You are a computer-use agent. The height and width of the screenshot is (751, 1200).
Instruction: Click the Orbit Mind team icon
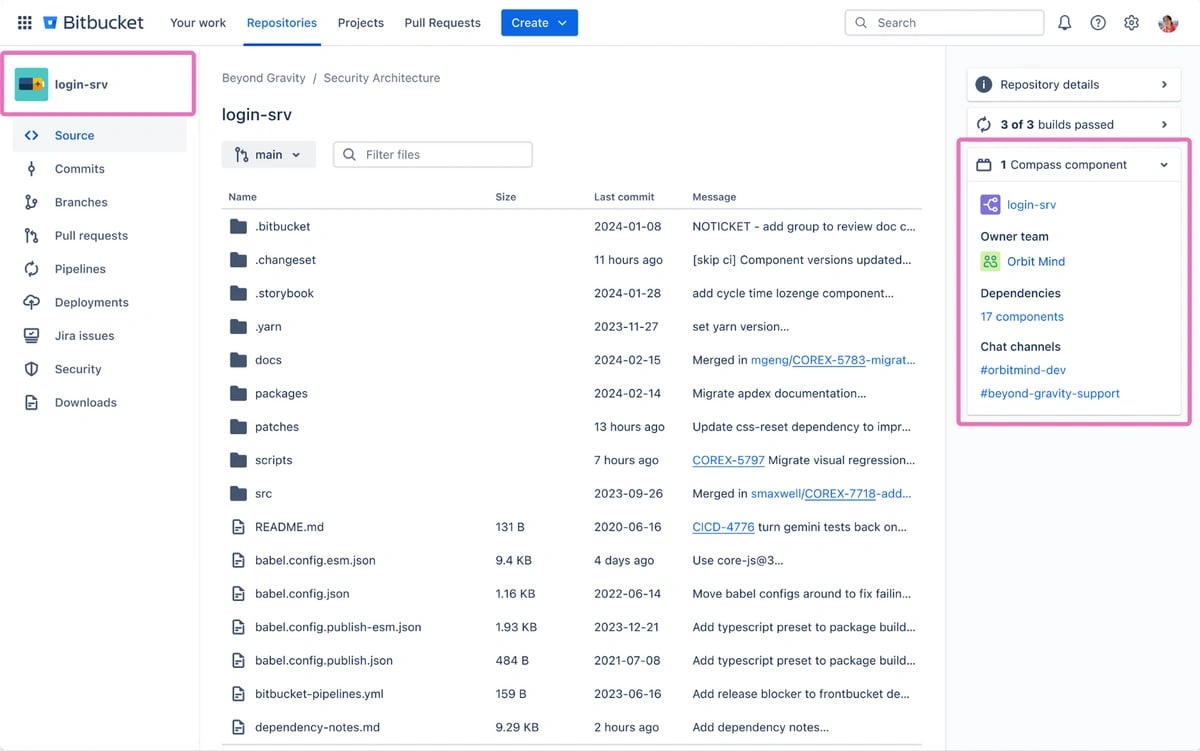click(x=990, y=261)
